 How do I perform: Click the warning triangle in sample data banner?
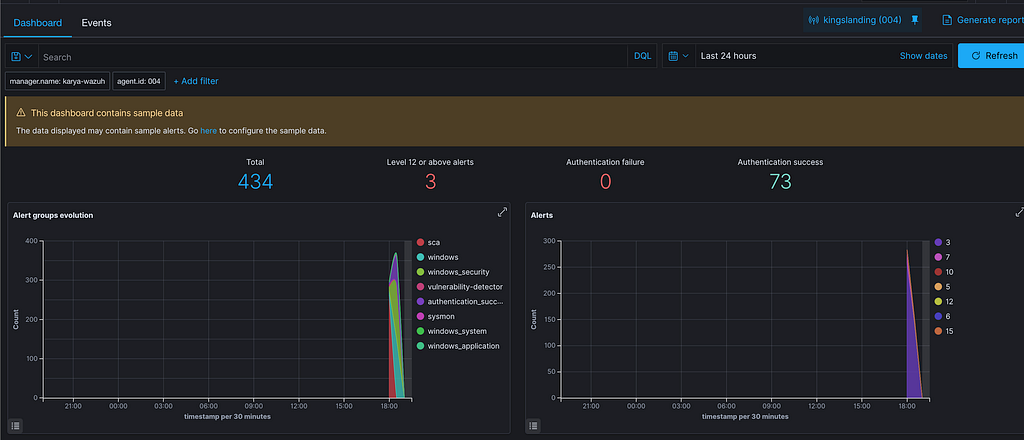(x=21, y=113)
